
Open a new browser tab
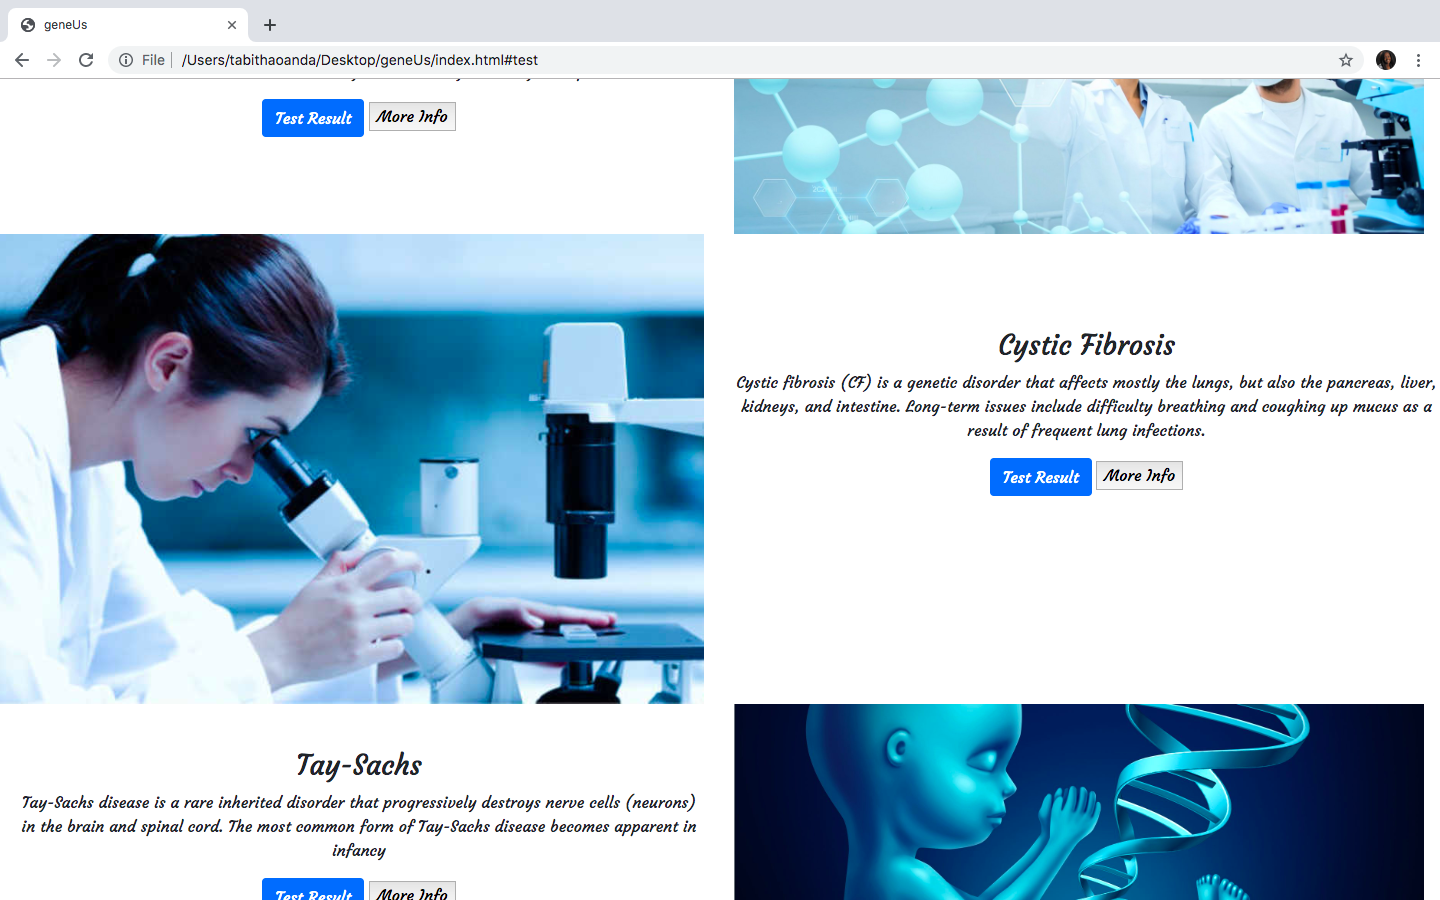click(x=269, y=25)
